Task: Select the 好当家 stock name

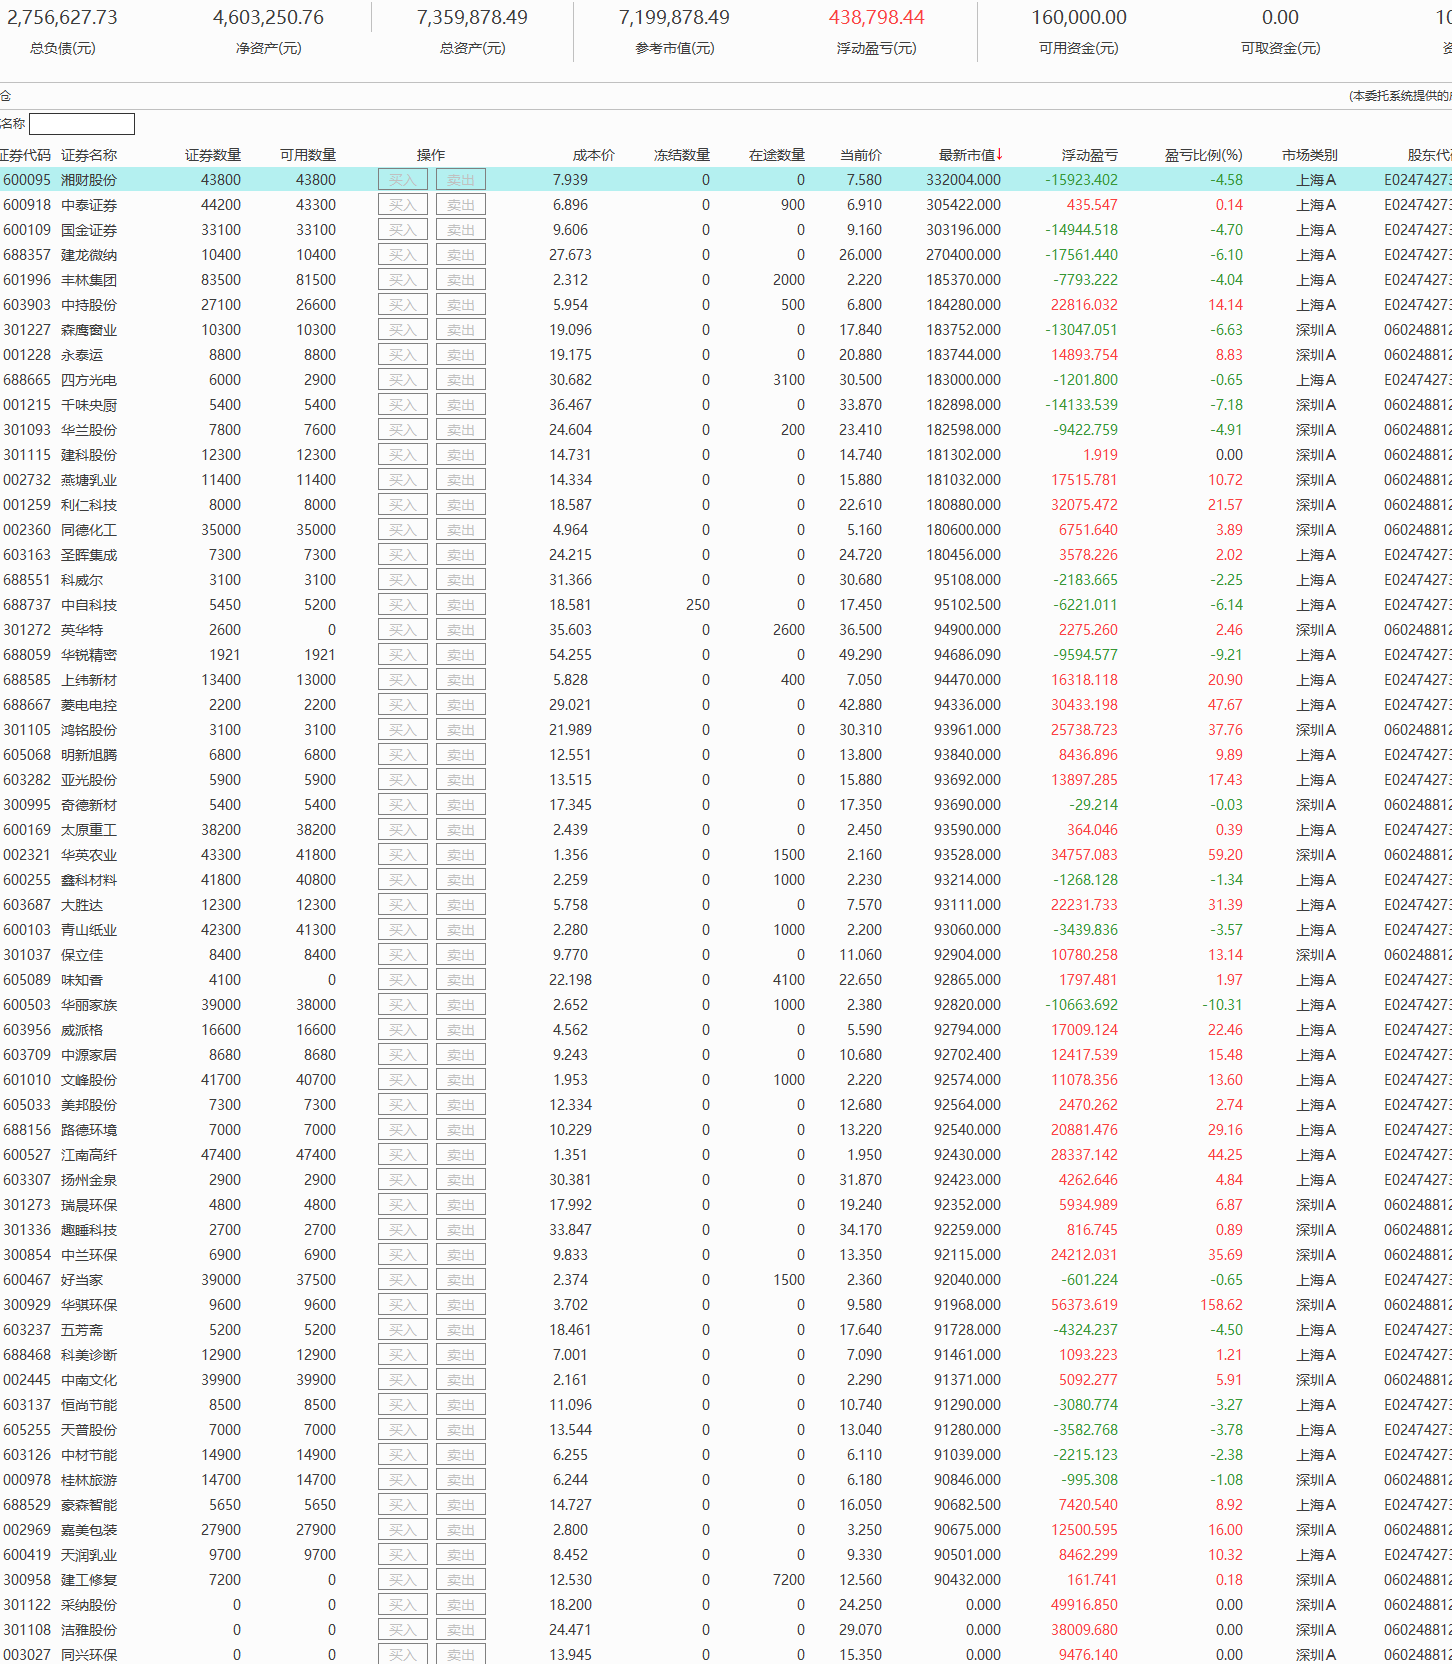Action: point(82,1280)
